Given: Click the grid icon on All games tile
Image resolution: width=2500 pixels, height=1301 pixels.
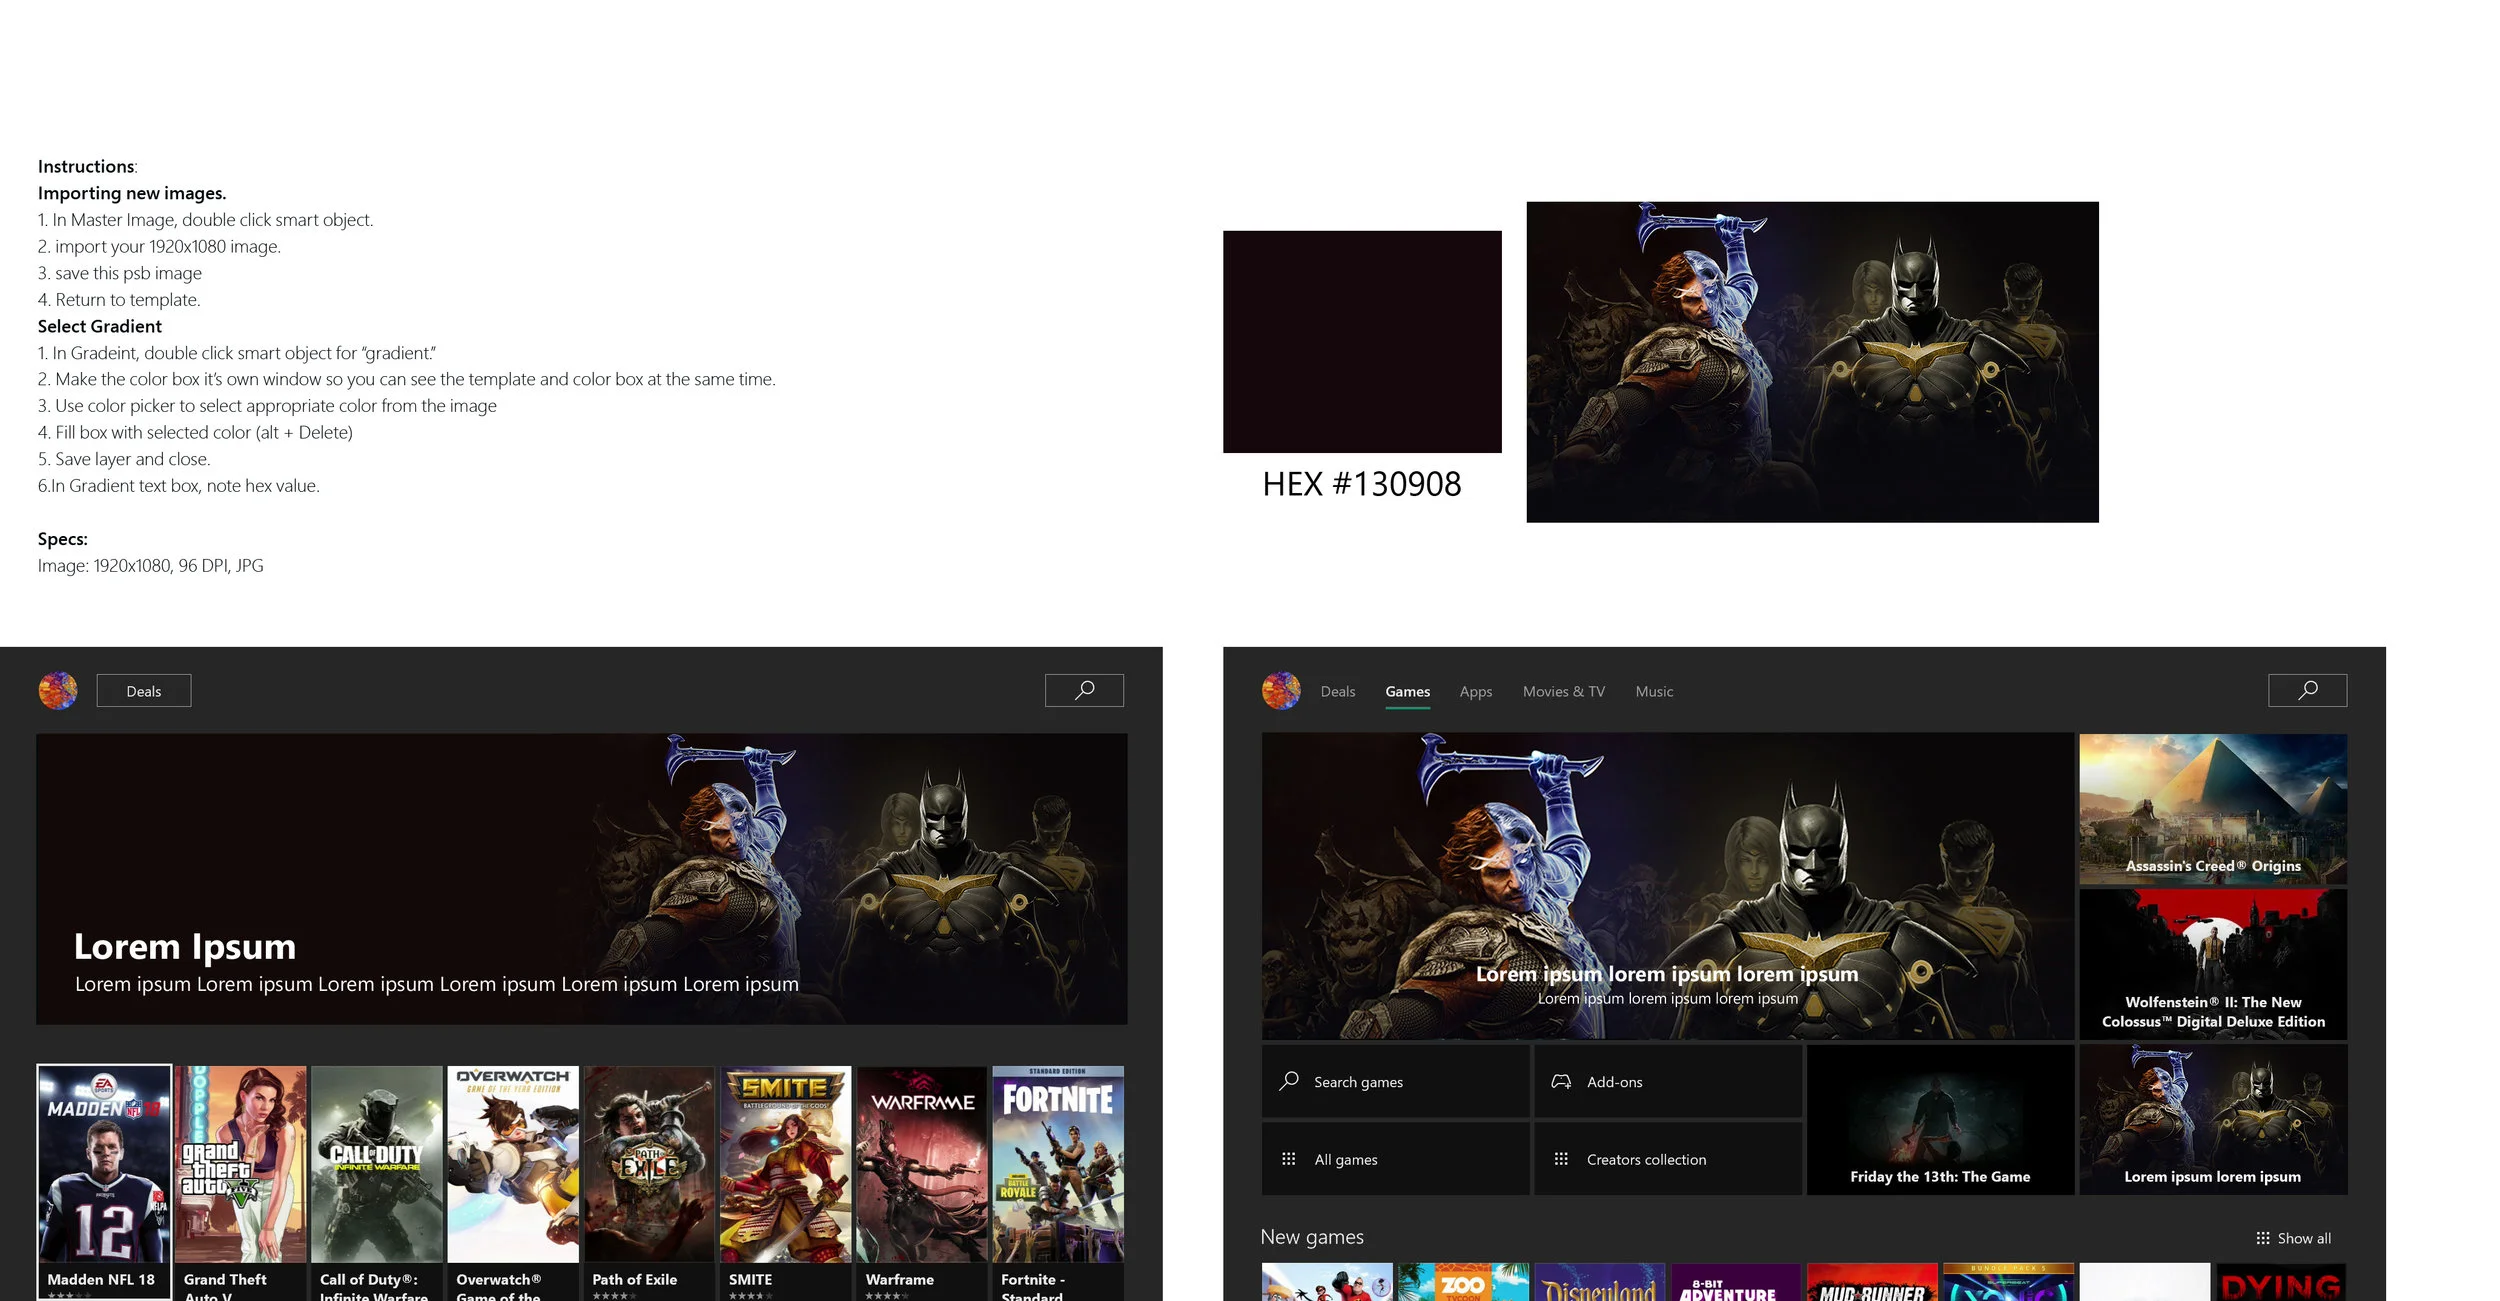Looking at the screenshot, I should click(x=1289, y=1159).
